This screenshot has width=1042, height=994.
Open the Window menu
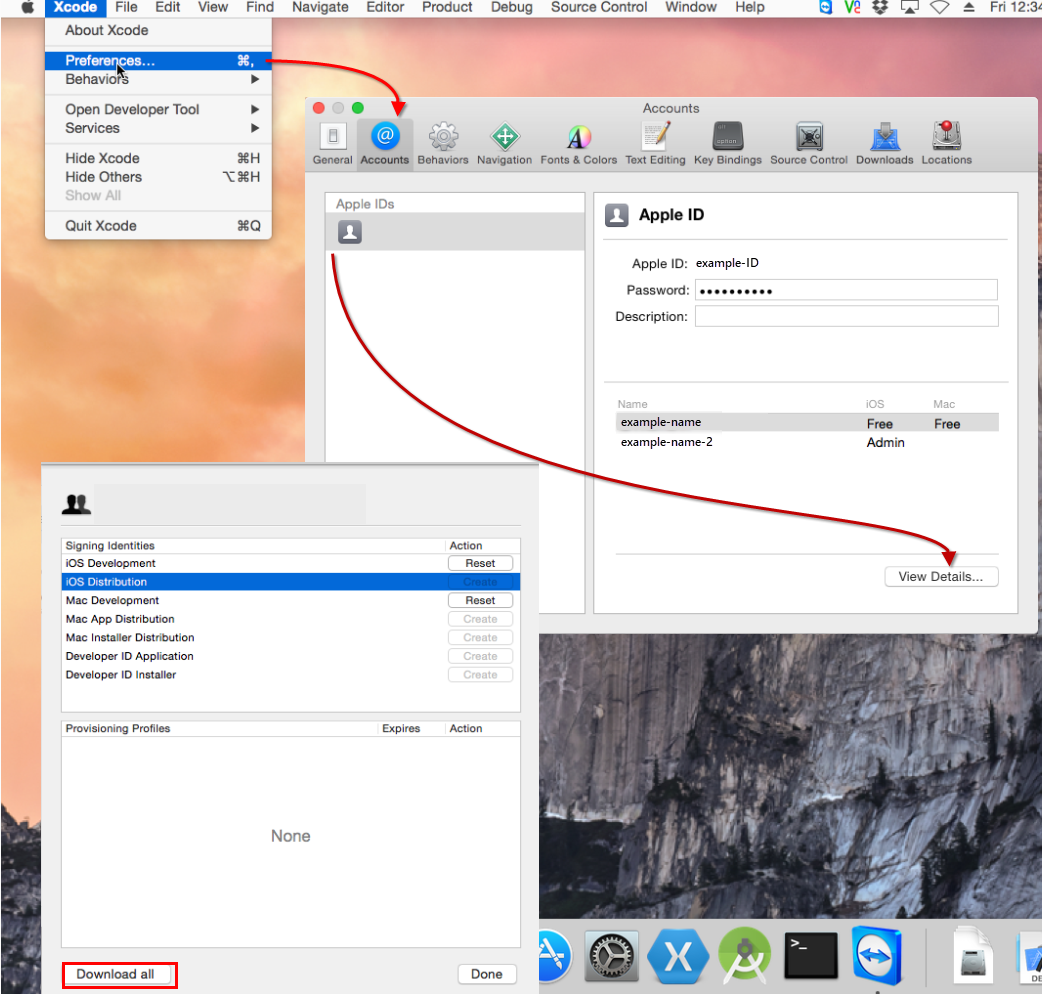coord(690,8)
